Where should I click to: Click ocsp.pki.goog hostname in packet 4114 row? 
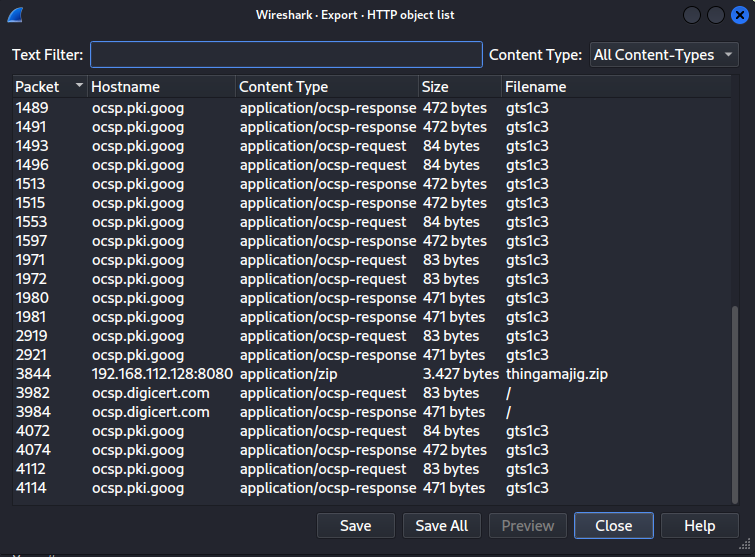point(138,488)
